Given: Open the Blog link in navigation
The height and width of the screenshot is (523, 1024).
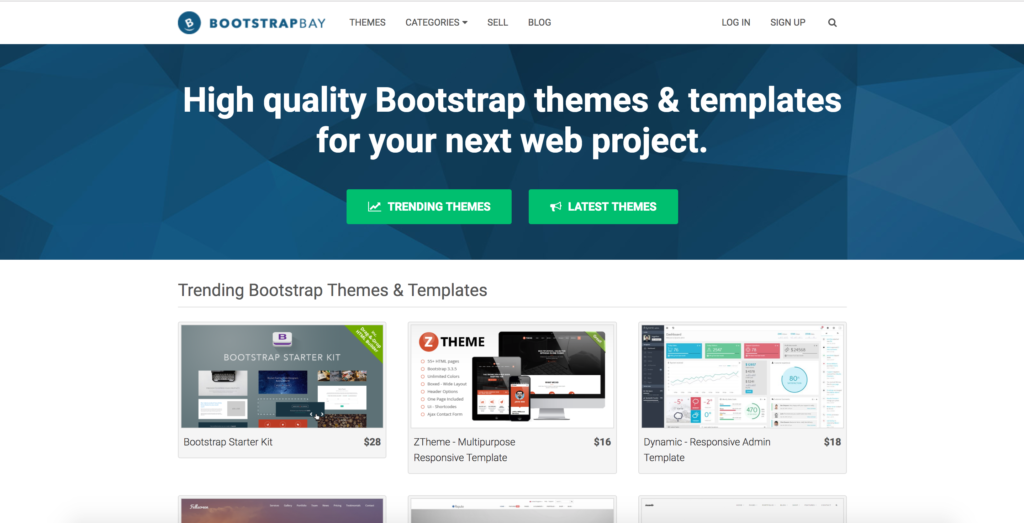Looking at the screenshot, I should click(x=539, y=22).
